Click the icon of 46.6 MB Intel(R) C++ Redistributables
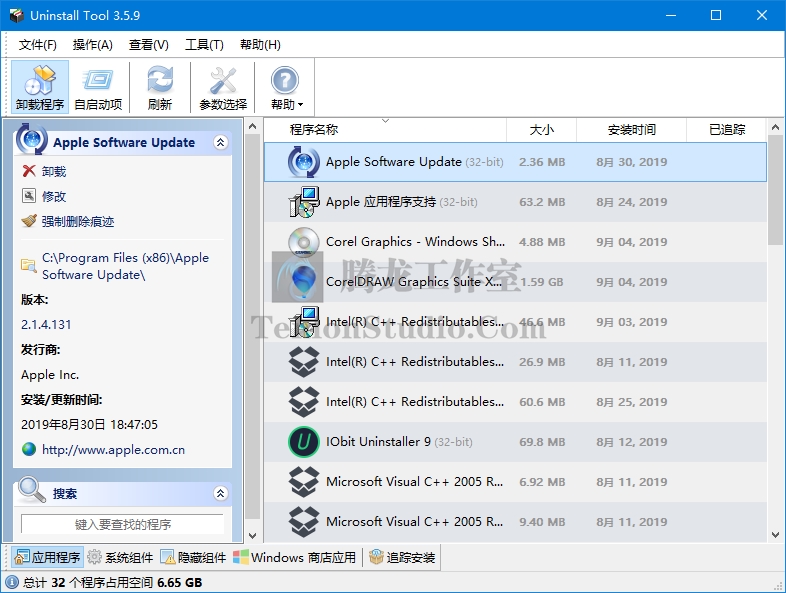The image size is (786, 593). pos(303,322)
